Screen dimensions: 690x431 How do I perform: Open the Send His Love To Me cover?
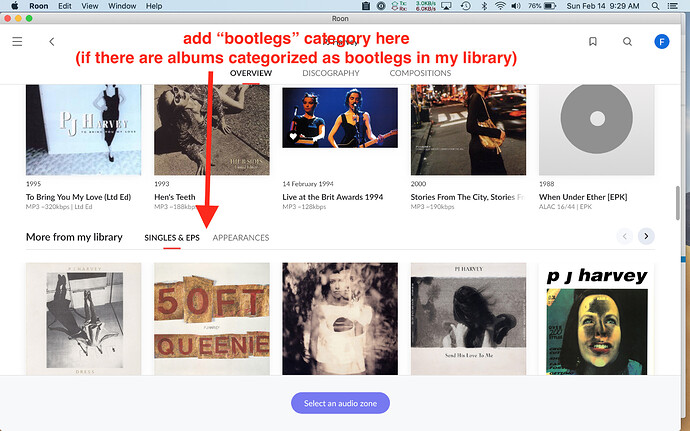point(468,319)
